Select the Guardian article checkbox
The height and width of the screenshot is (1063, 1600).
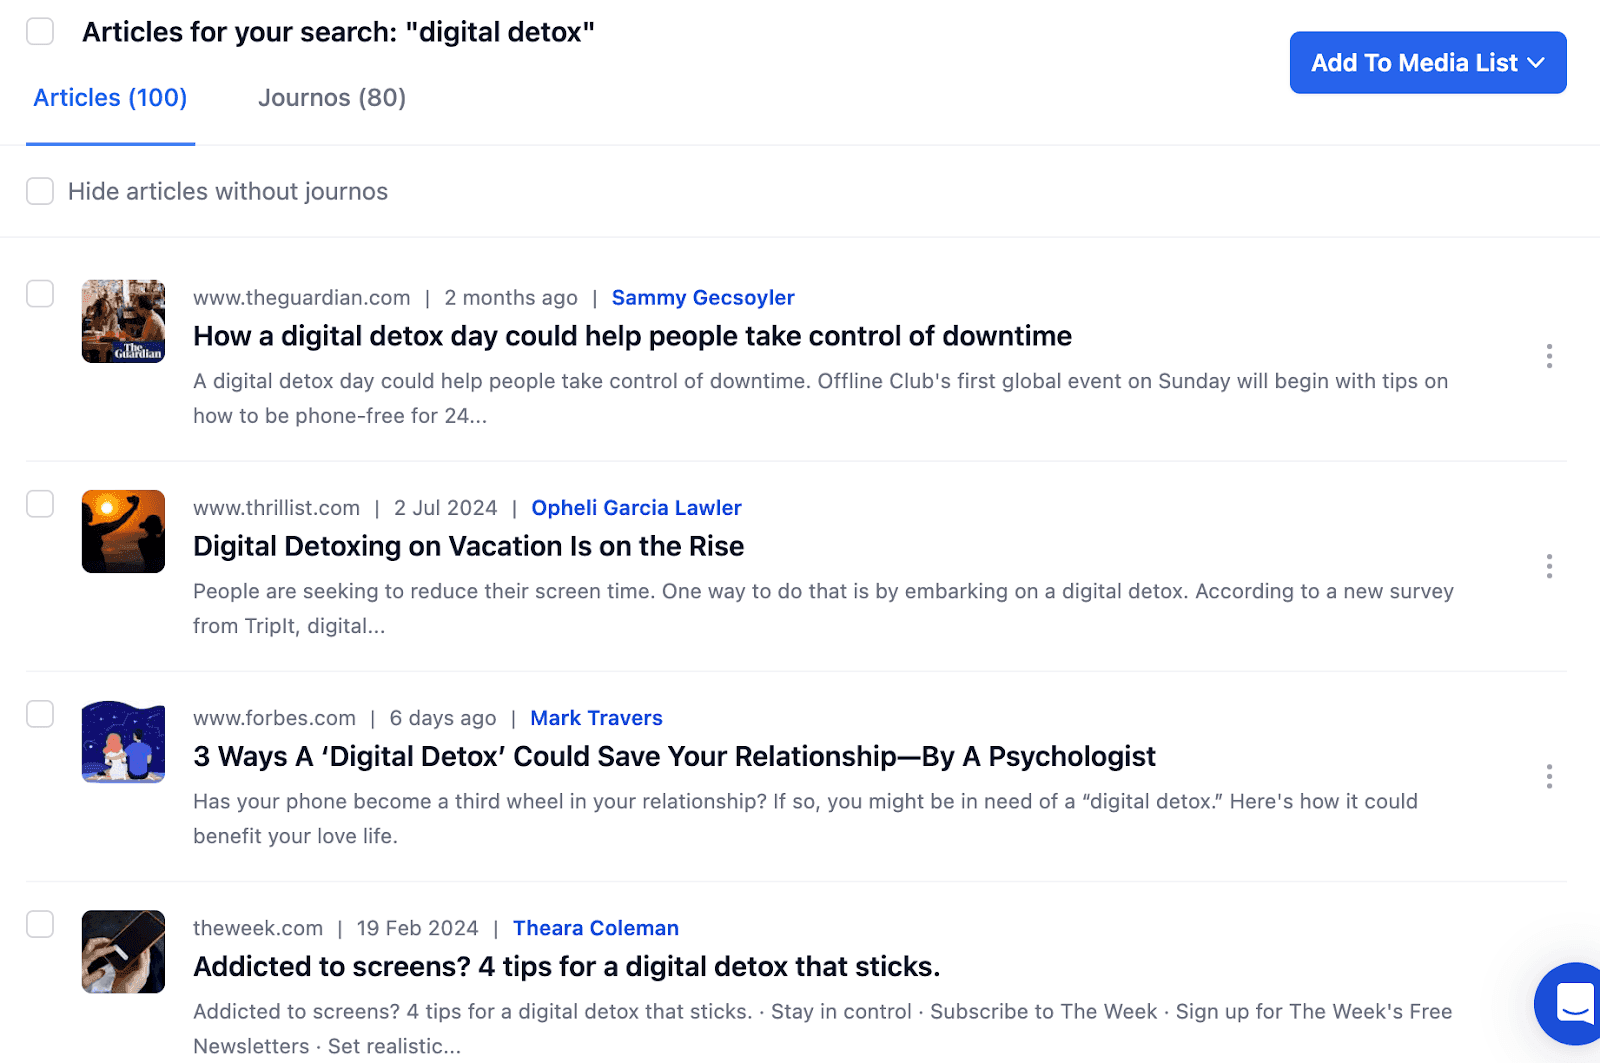tap(40, 294)
